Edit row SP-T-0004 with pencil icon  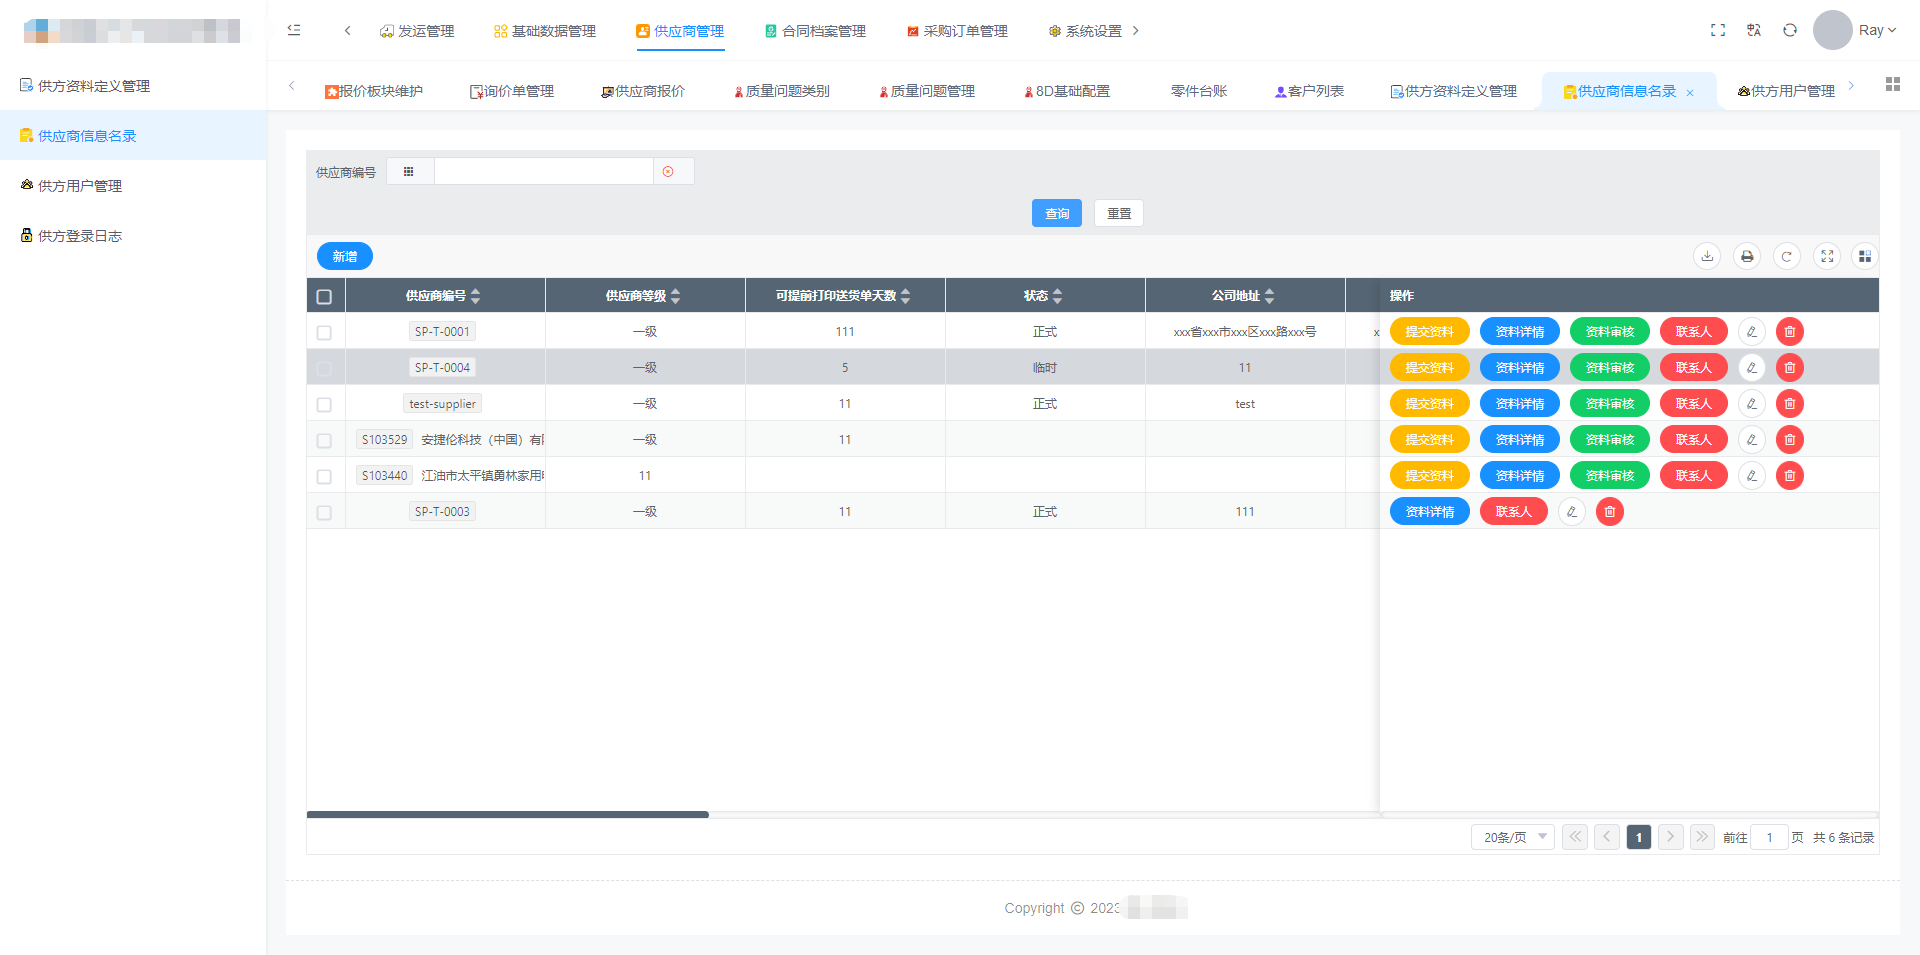click(x=1752, y=368)
